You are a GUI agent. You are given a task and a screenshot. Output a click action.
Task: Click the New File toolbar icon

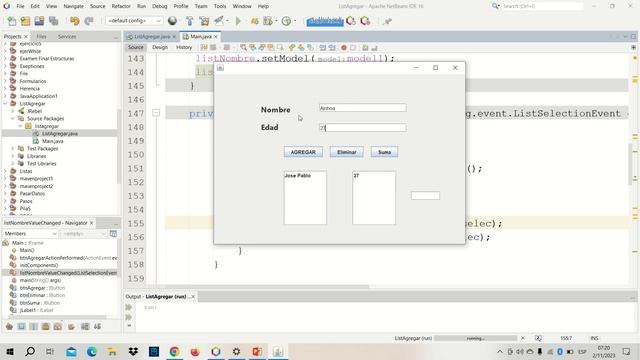(12, 21)
